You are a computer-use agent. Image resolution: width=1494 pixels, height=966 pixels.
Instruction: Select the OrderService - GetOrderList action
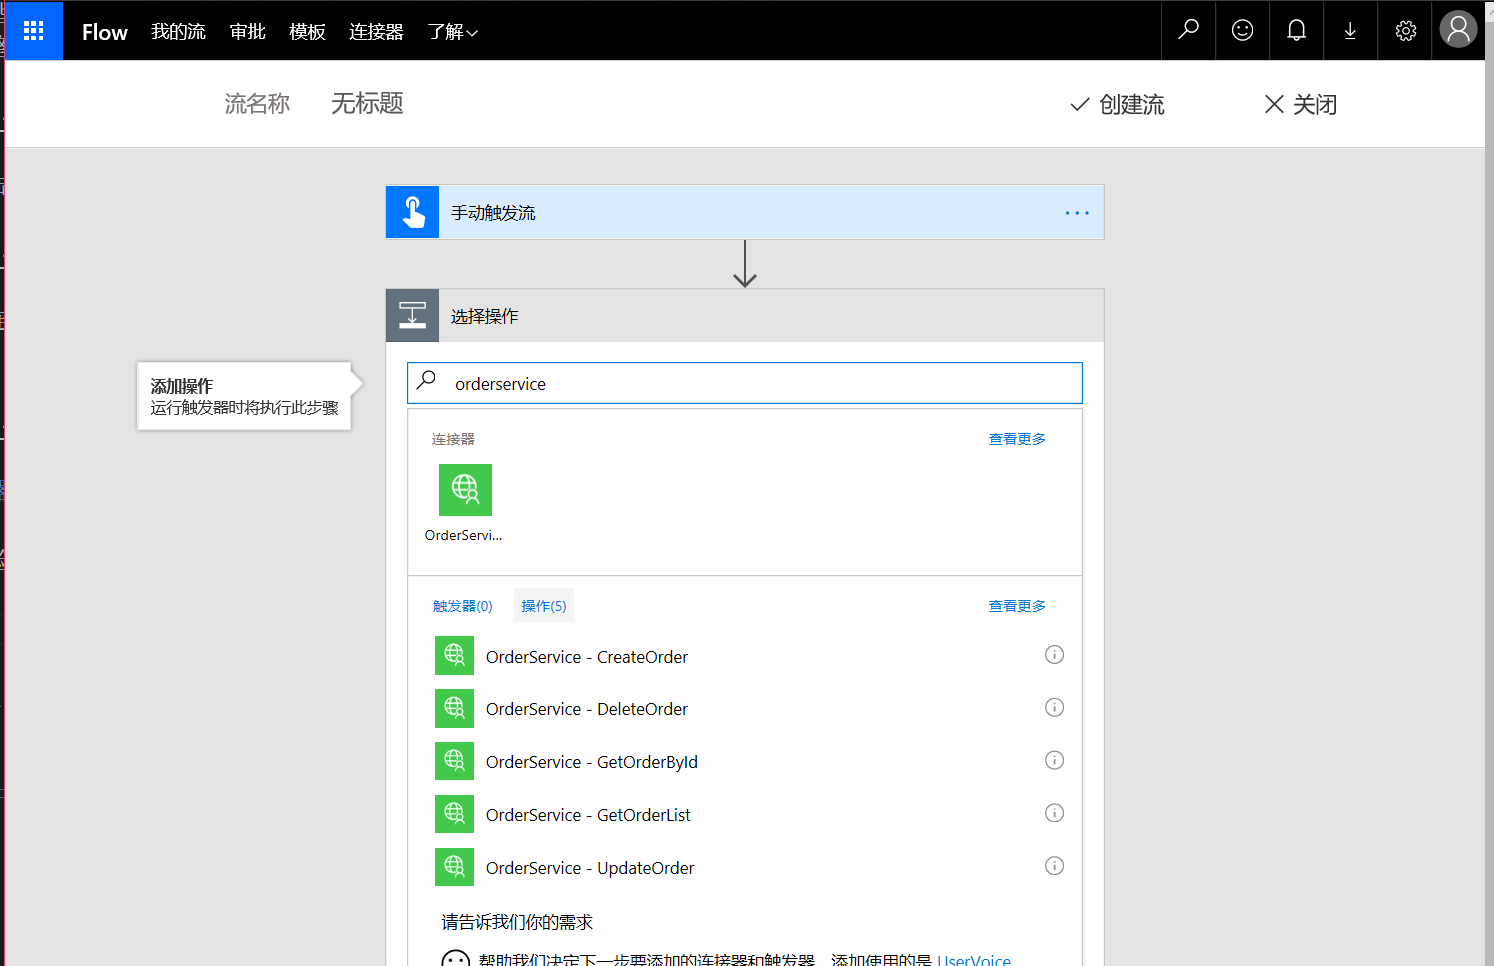point(589,814)
